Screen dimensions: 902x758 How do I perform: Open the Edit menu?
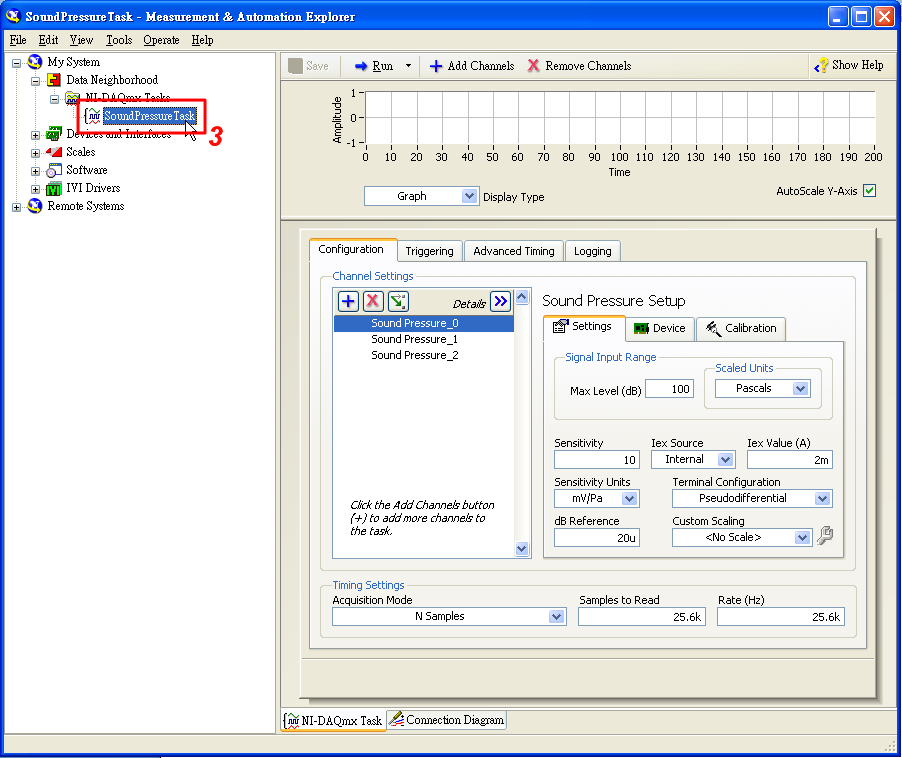coord(48,40)
